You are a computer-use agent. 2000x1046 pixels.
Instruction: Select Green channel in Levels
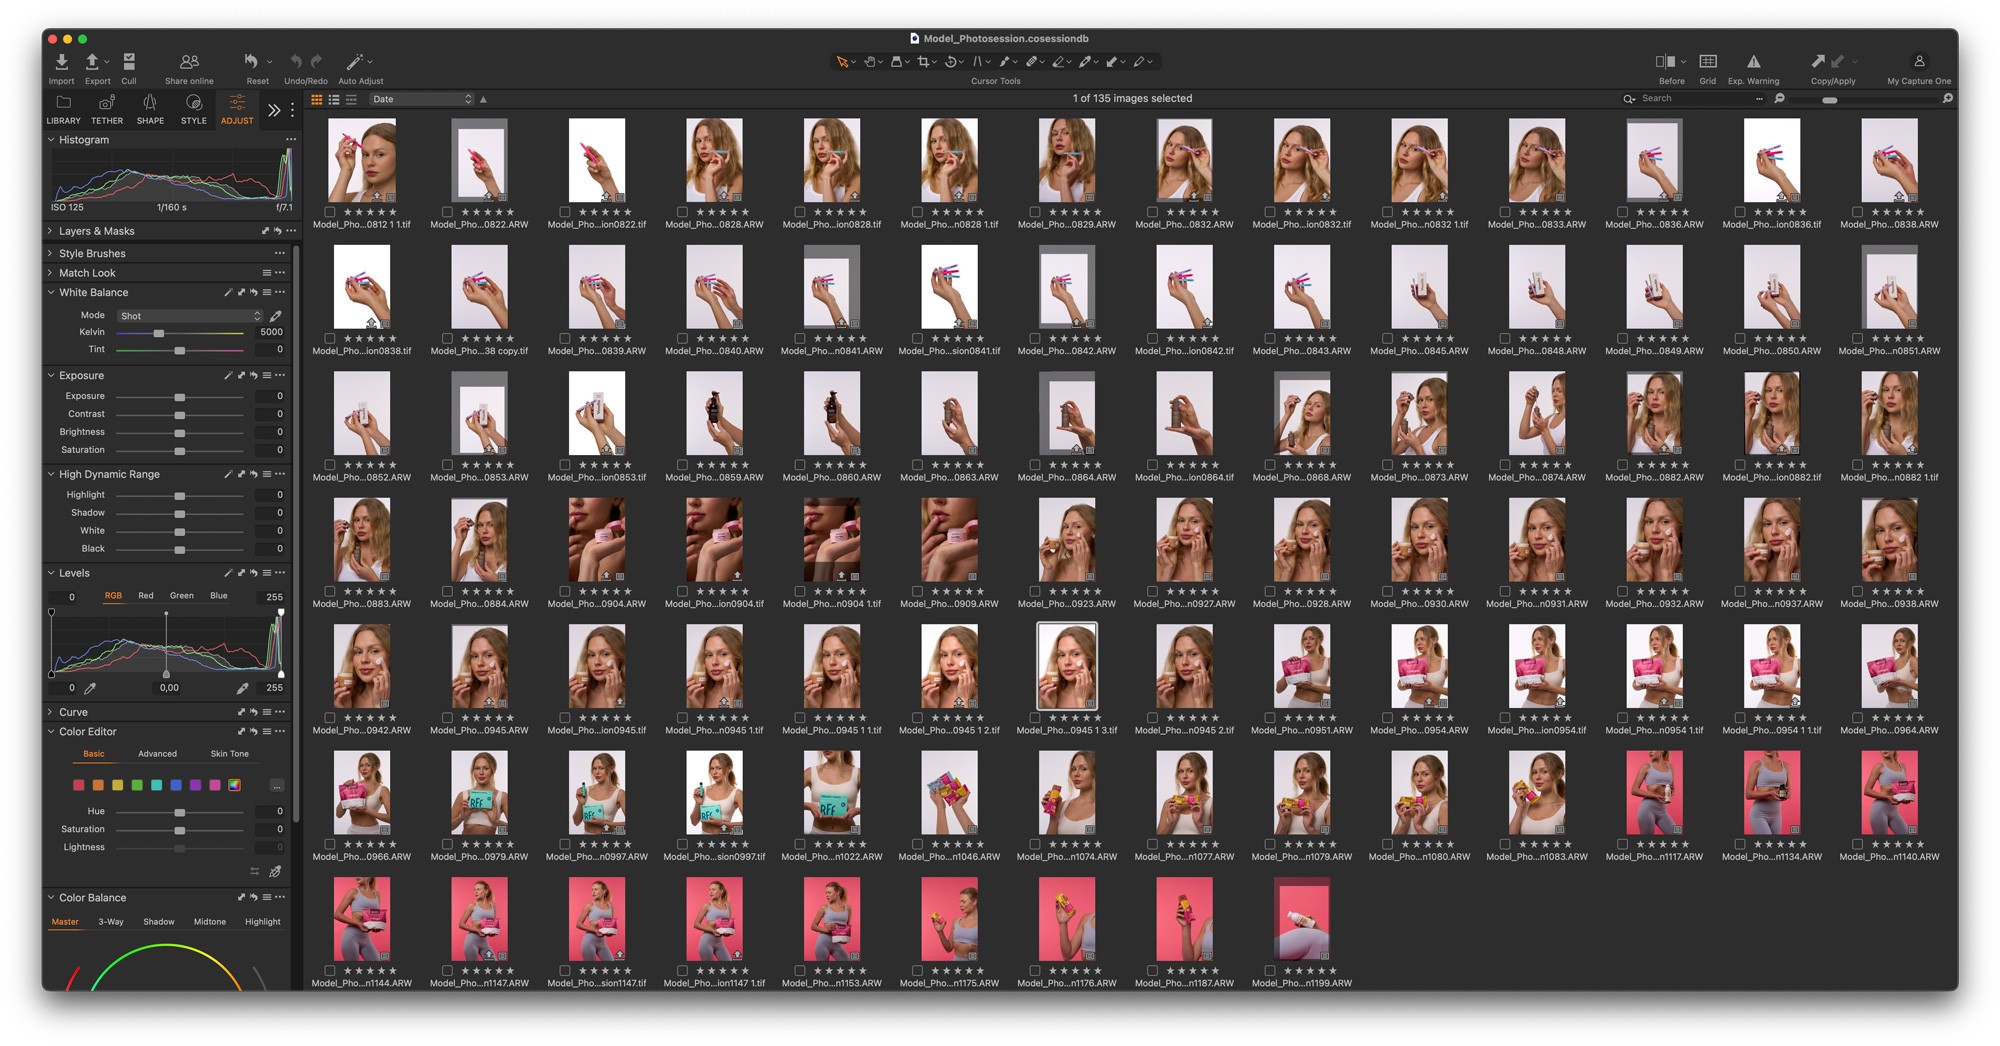click(x=182, y=596)
